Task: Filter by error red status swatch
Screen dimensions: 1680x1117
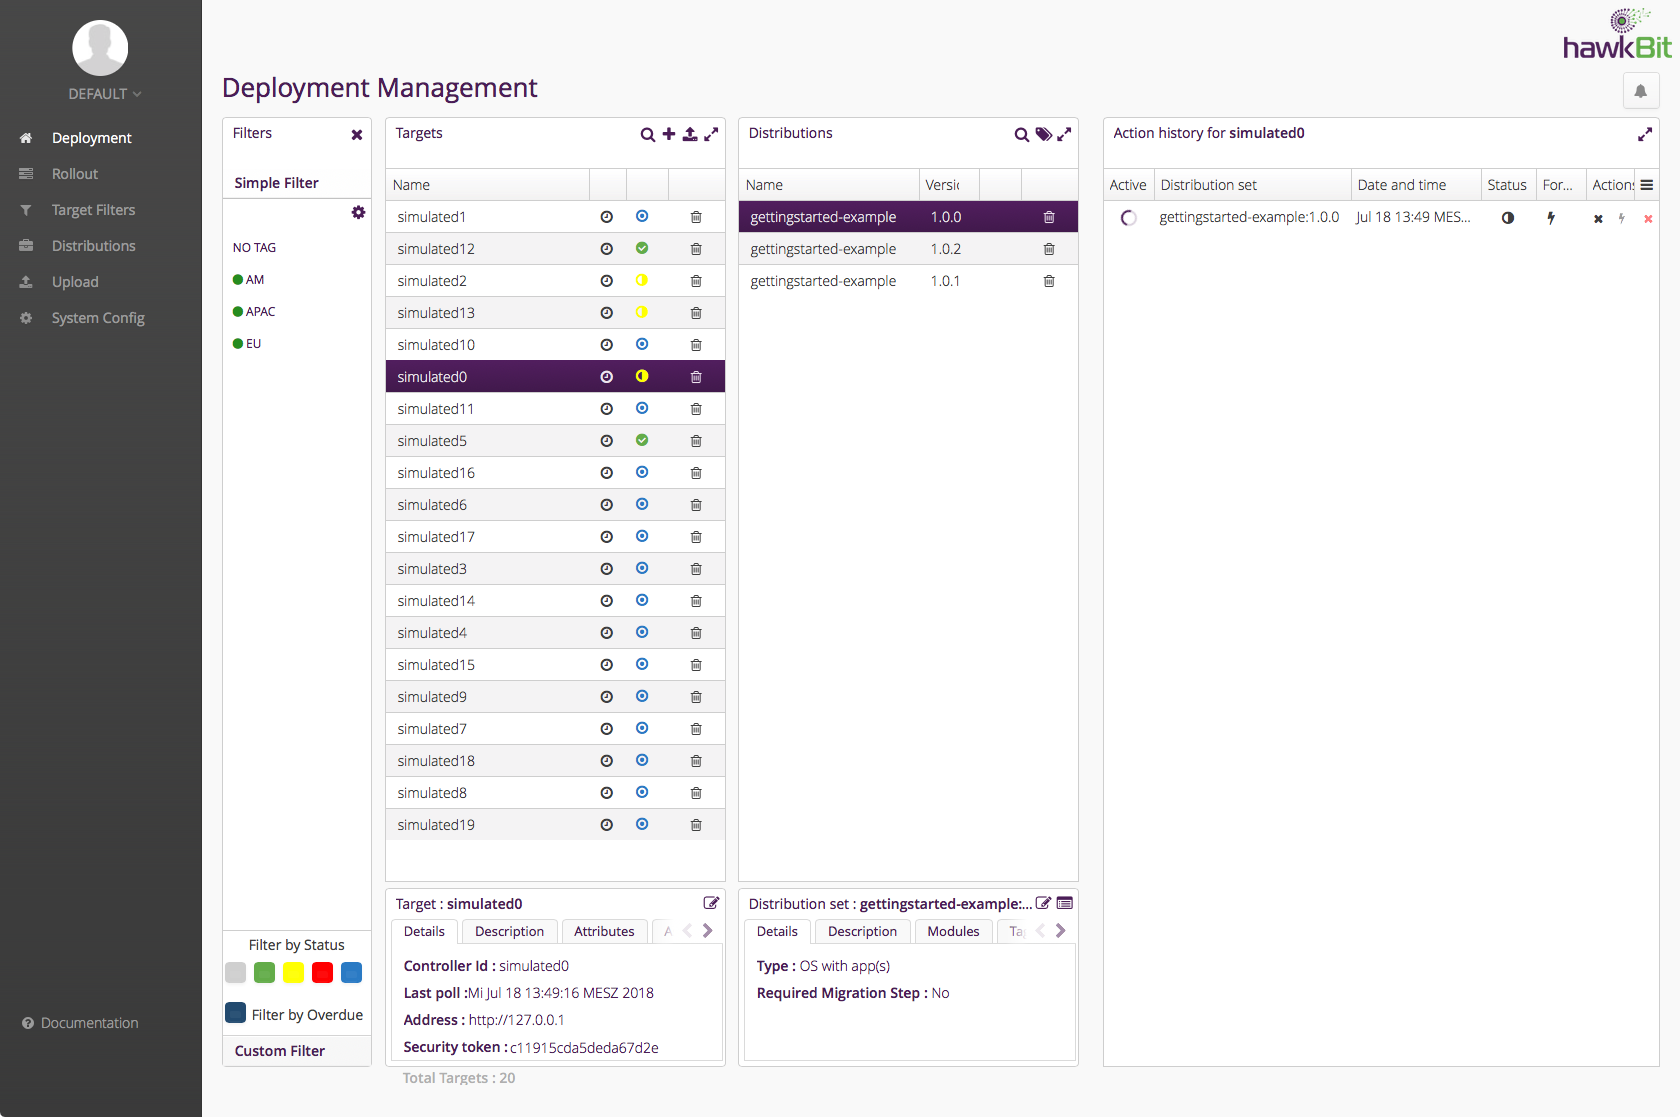Action: pos(323,972)
